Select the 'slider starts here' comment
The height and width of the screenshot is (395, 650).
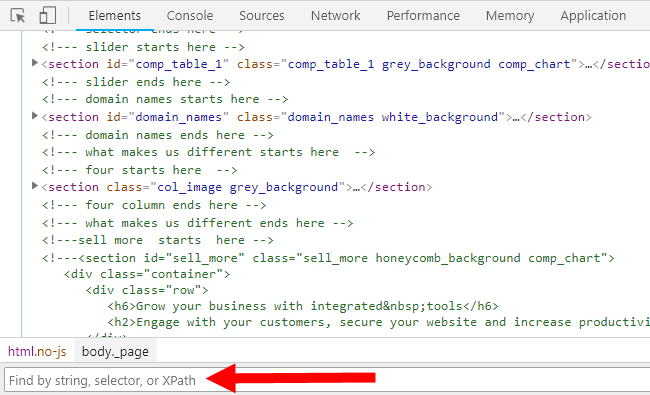click(143, 47)
